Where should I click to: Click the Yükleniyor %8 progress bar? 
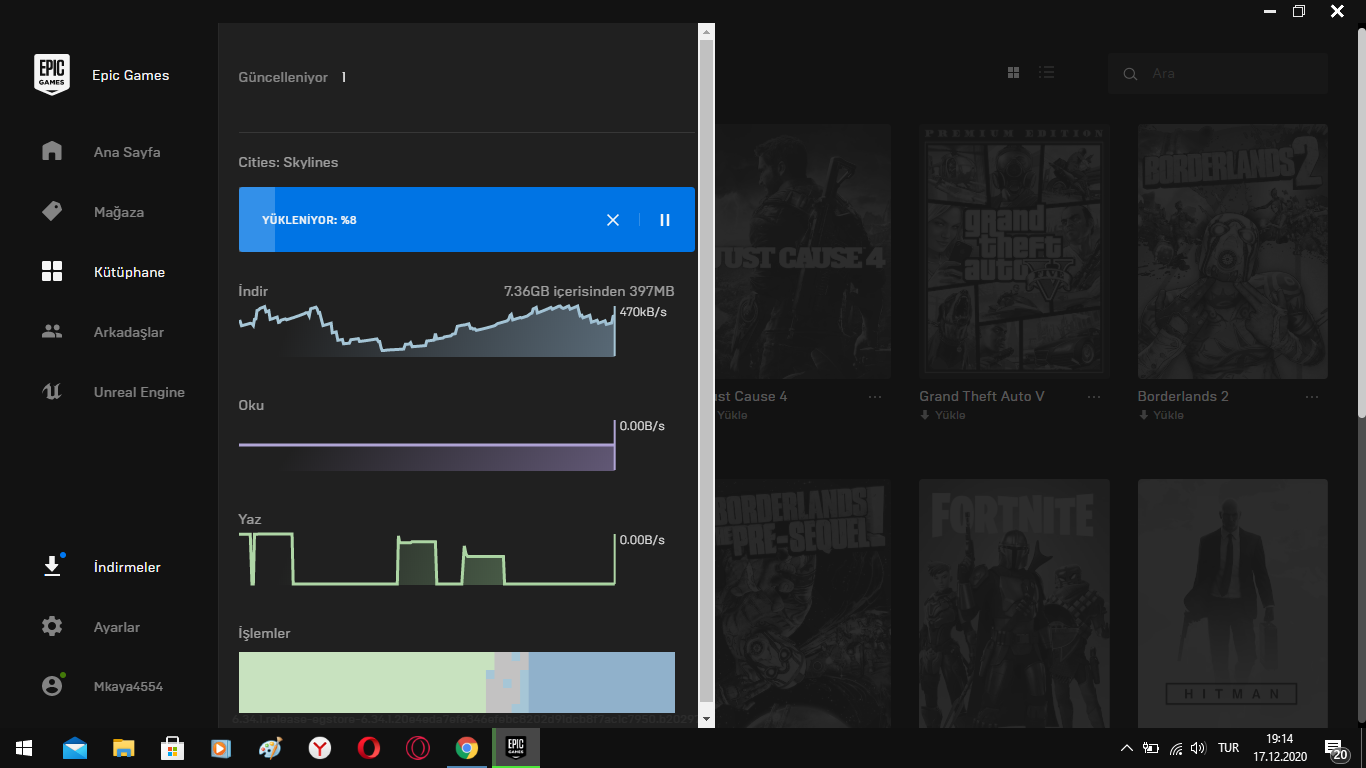pyautogui.click(x=466, y=220)
